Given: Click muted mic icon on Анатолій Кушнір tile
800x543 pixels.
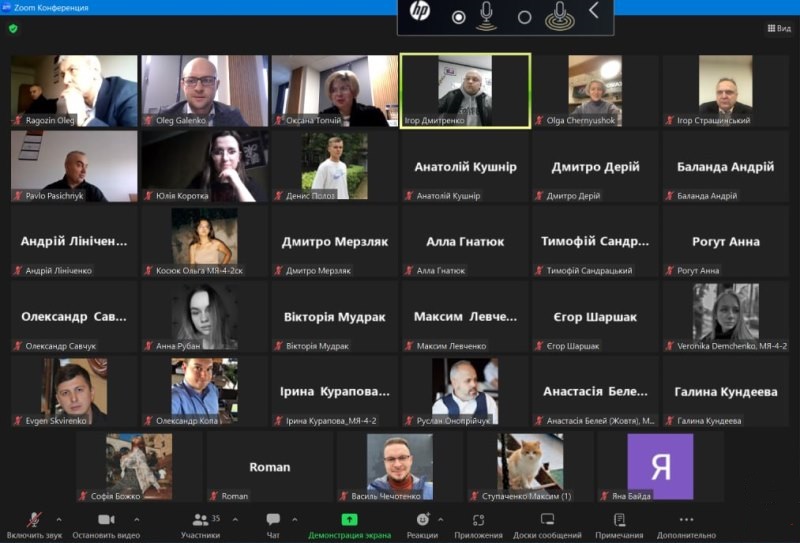Looking at the screenshot, I should click(409, 195).
